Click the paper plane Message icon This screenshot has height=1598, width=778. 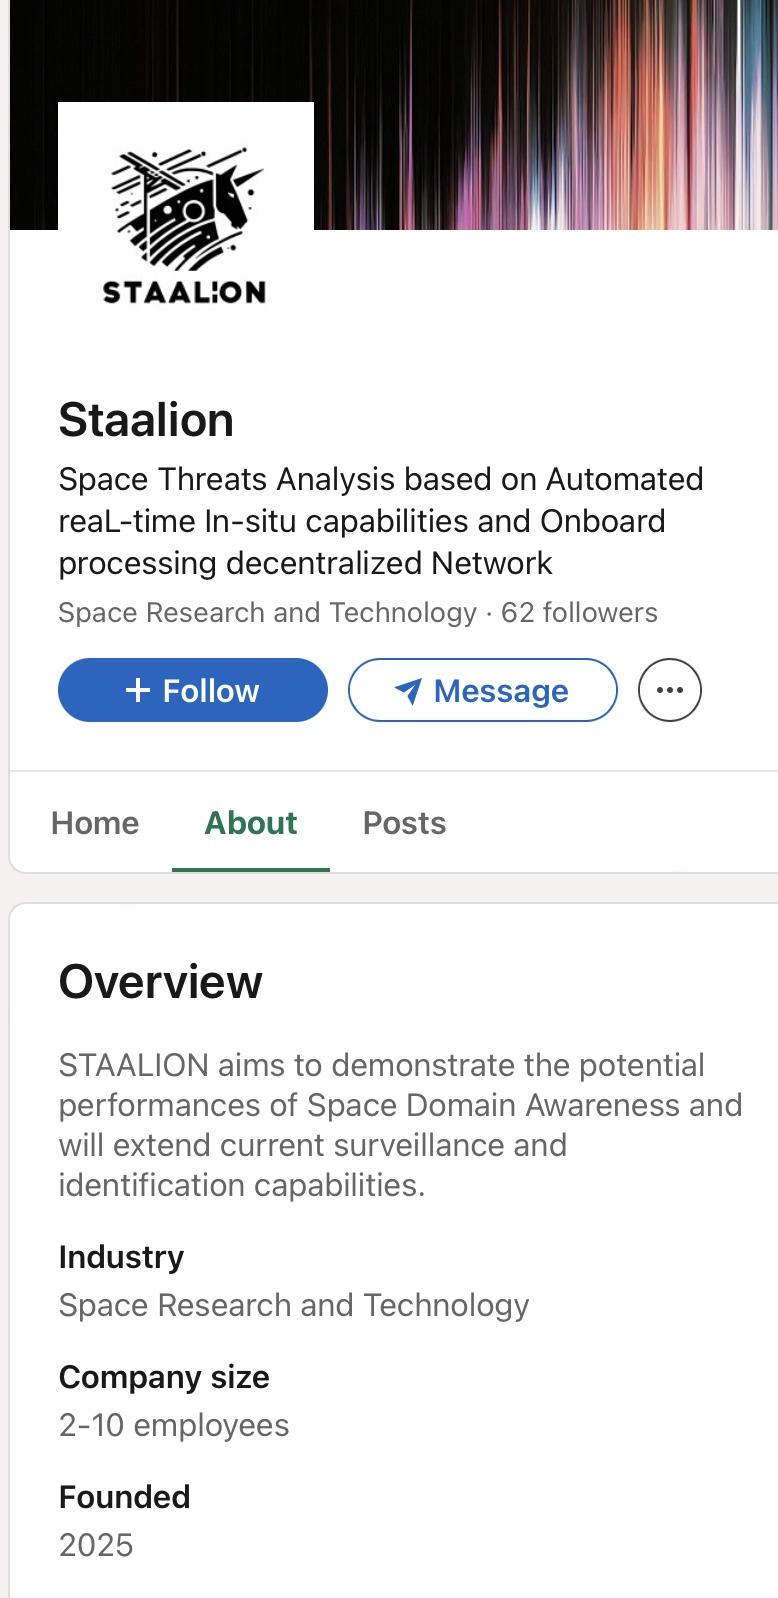tap(408, 691)
